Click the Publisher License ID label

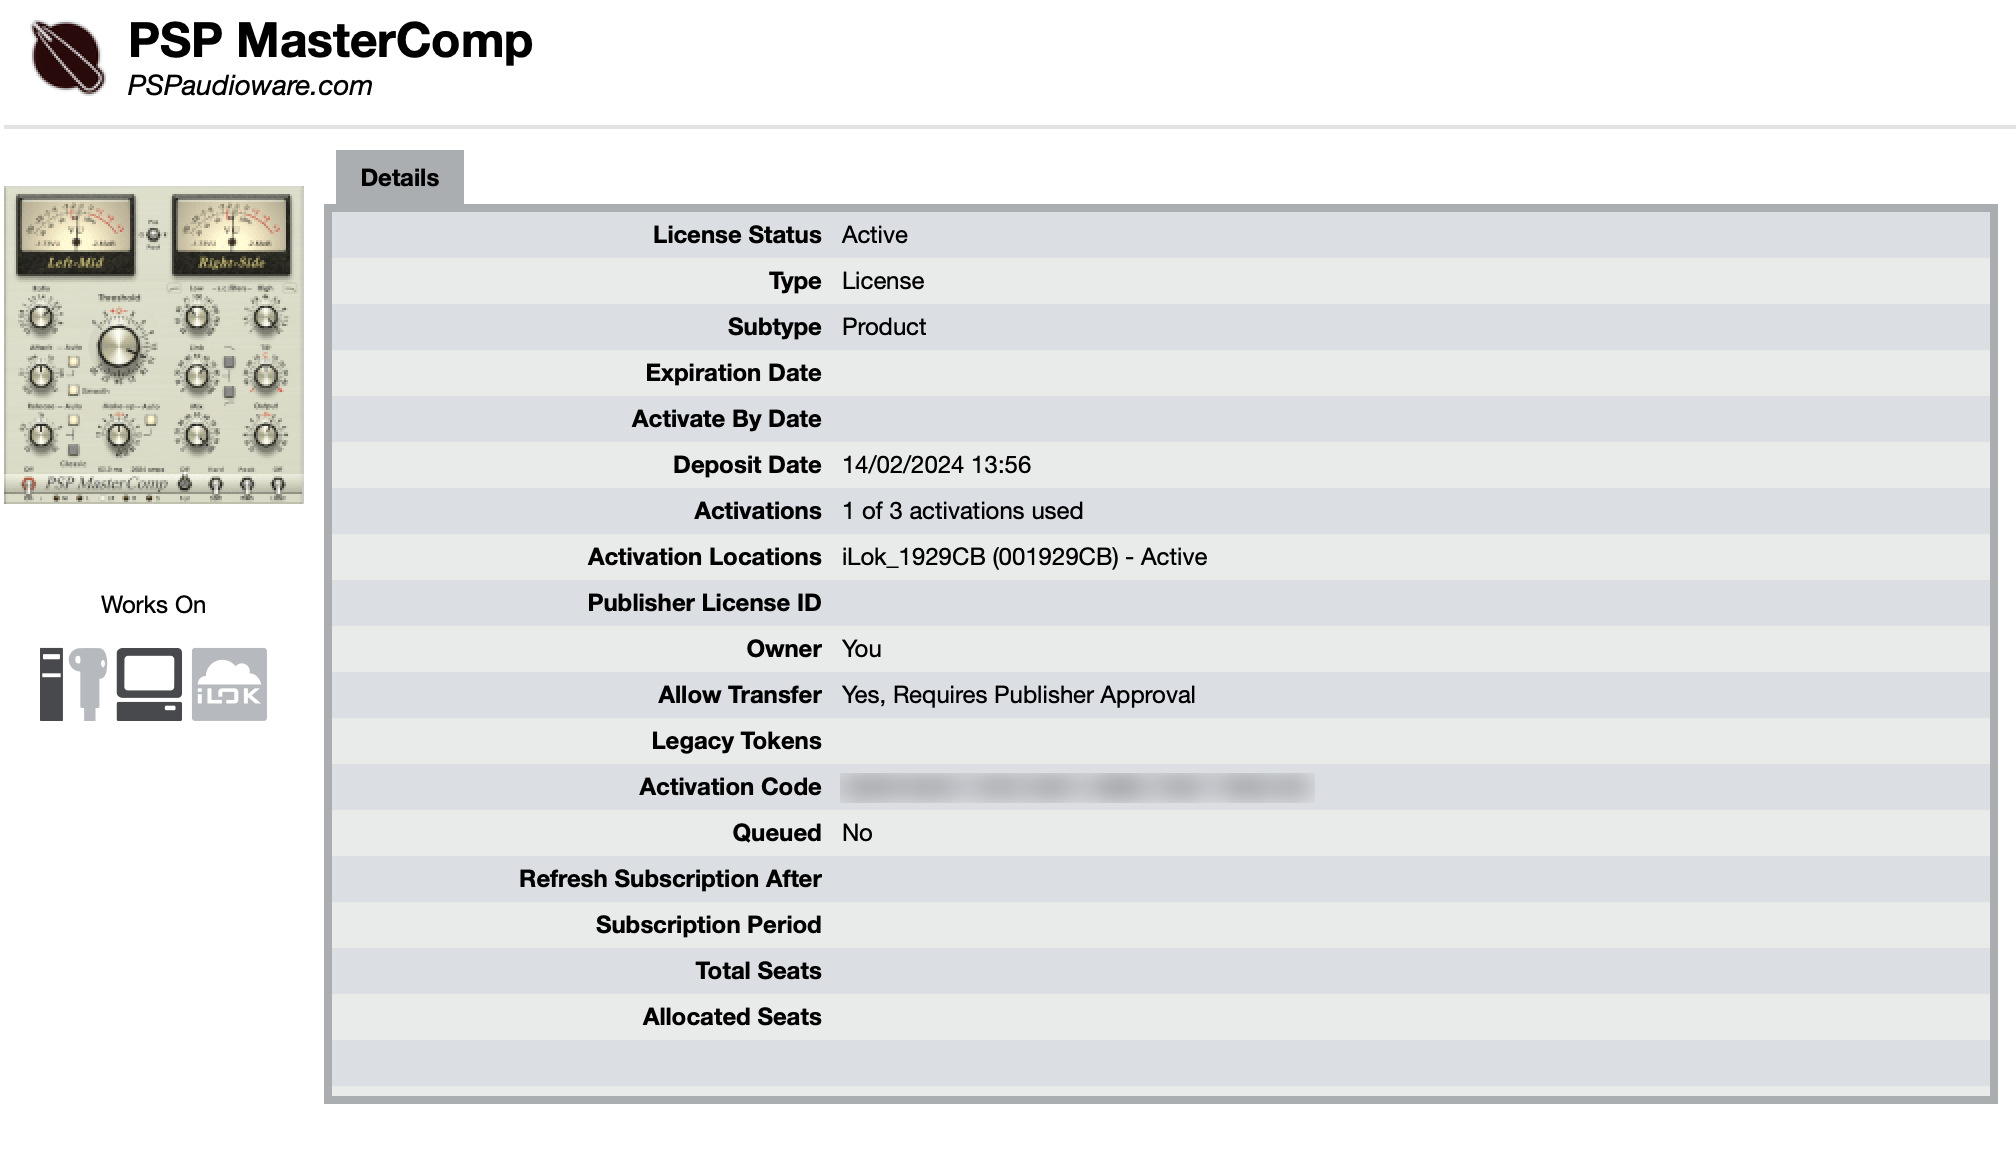pos(704,603)
